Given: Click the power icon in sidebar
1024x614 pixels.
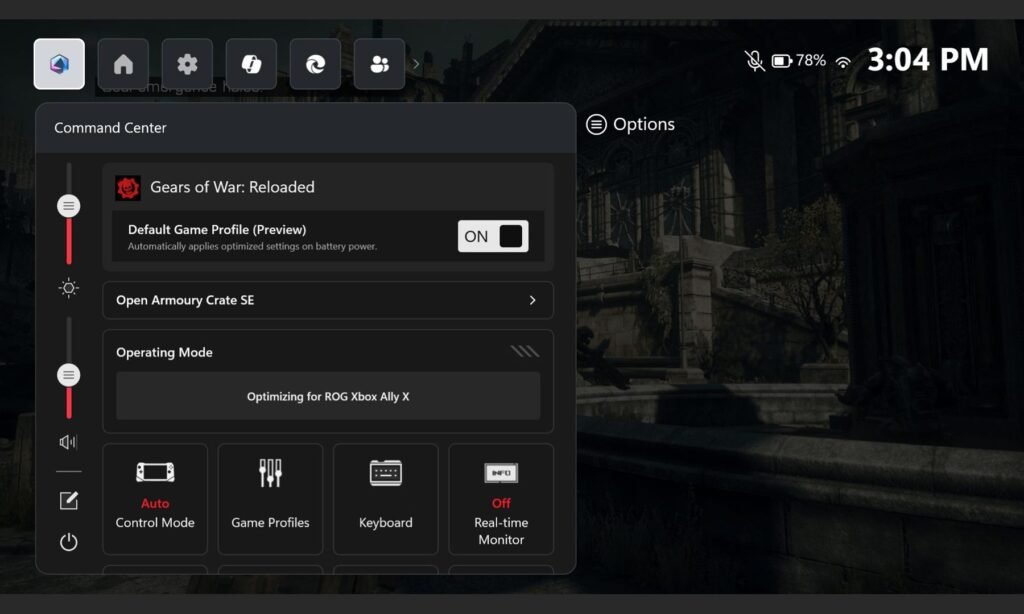Looking at the screenshot, I should tap(69, 542).
